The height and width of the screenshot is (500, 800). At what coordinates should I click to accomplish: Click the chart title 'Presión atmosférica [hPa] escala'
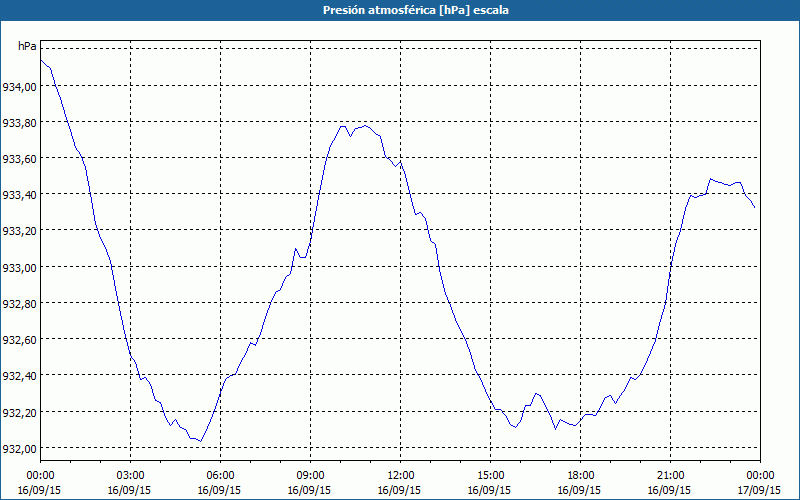point(415,10)
